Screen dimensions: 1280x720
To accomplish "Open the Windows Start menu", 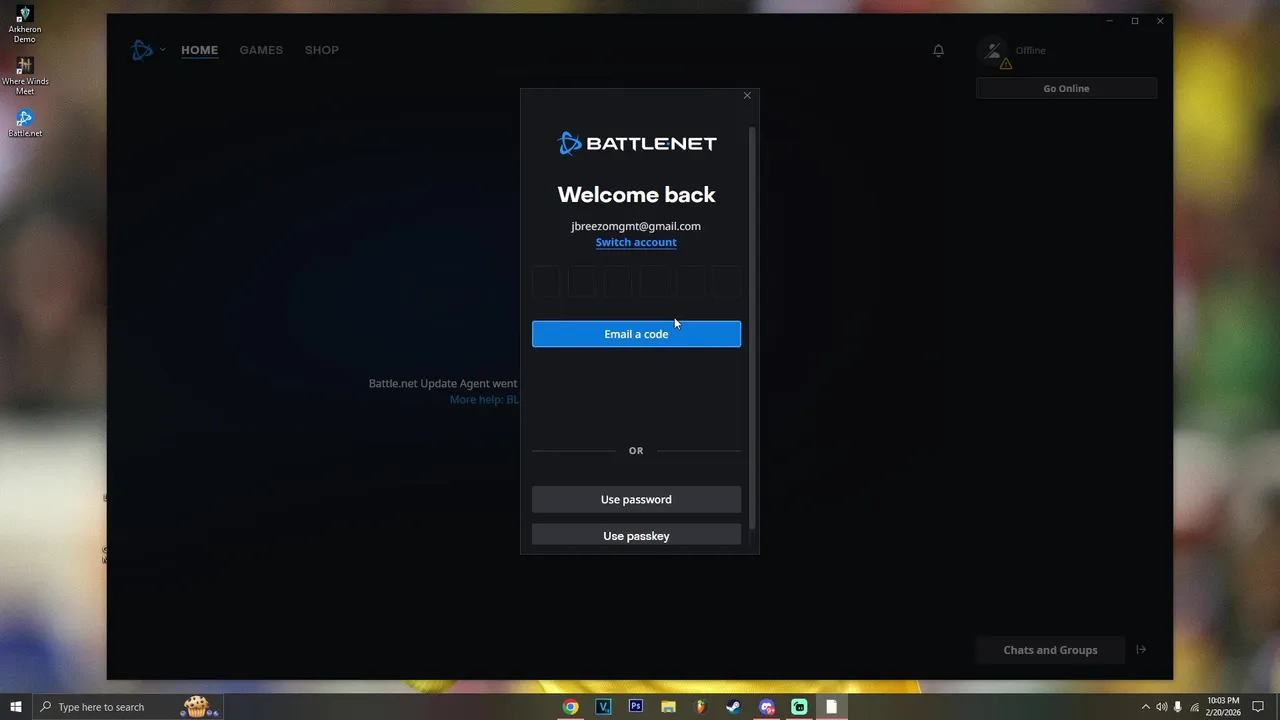I will [x=16, y=707].
